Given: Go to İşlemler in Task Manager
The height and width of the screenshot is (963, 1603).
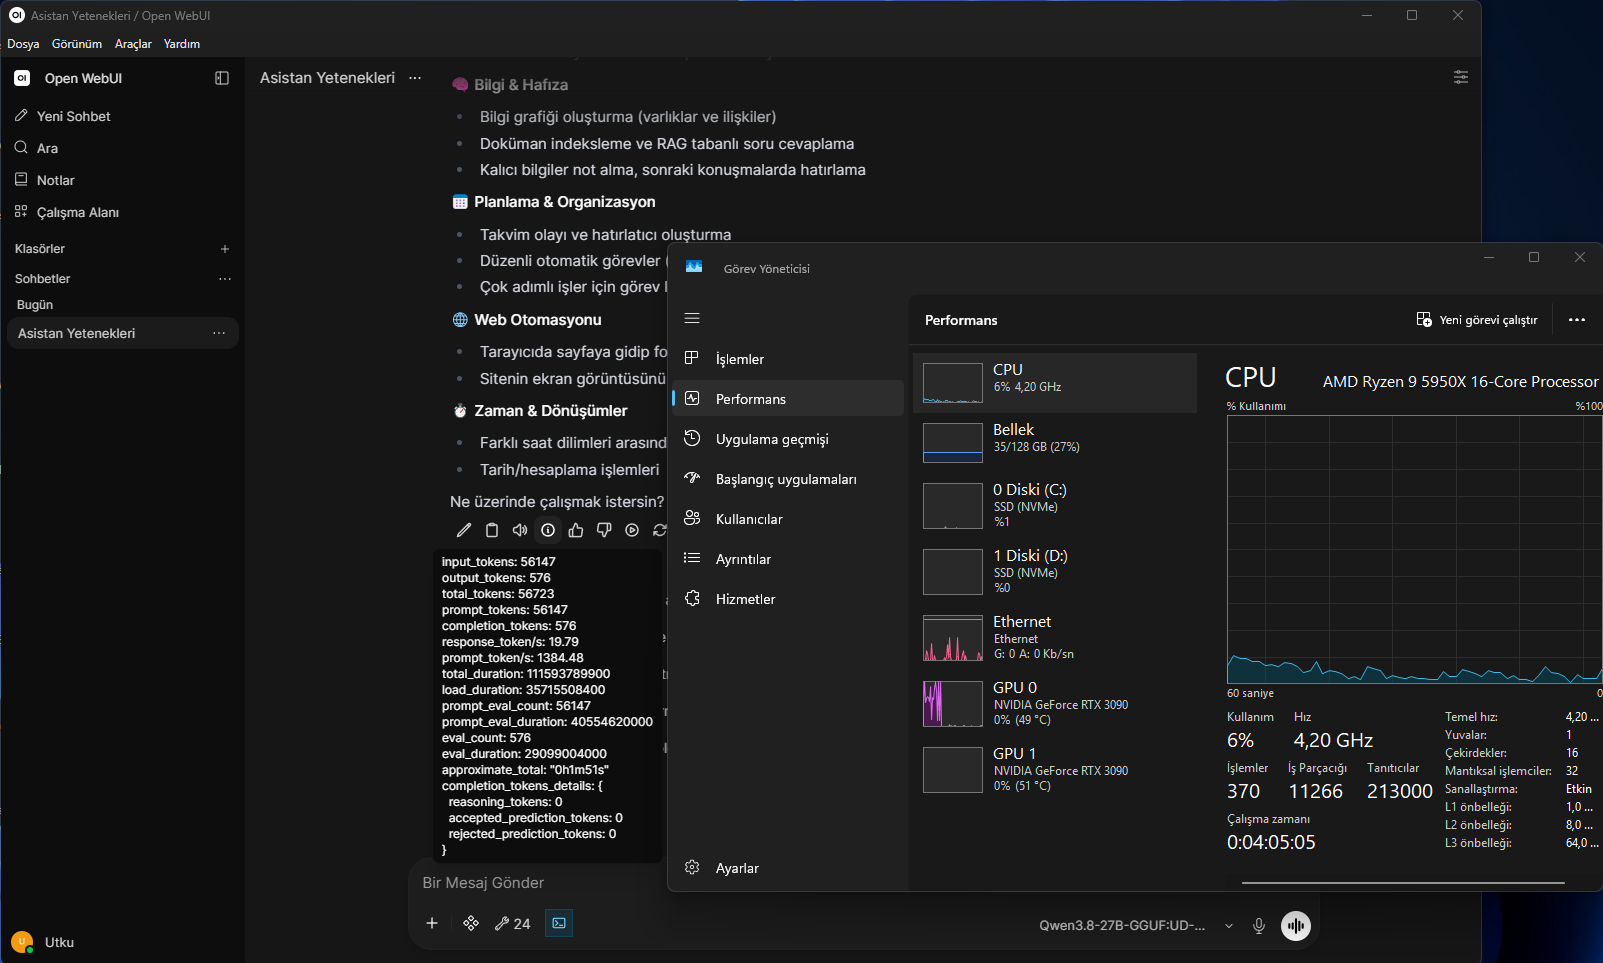Looking at the screenshot, I should pos(788,359).
